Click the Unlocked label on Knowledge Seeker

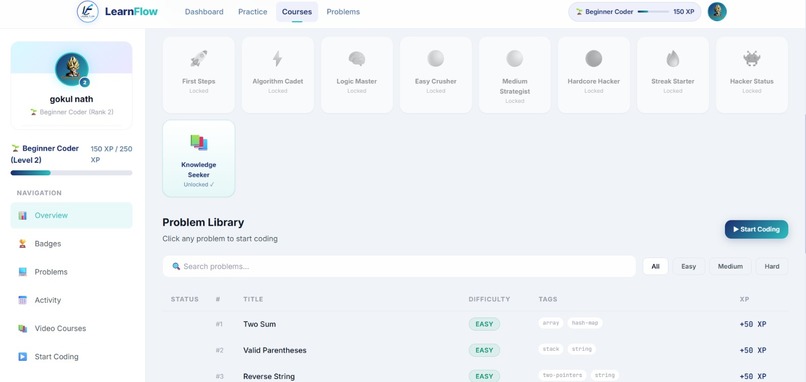point(198,185)
